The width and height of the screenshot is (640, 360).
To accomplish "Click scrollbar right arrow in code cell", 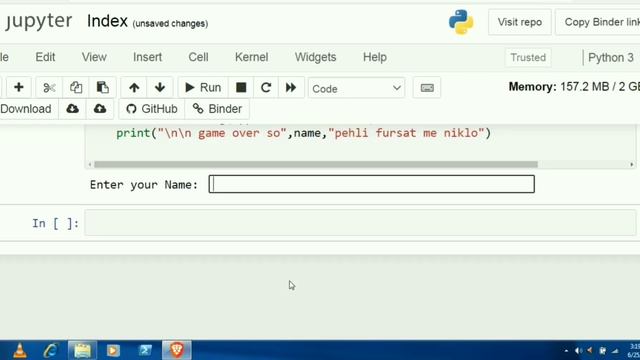I will (x=631, y=164).
